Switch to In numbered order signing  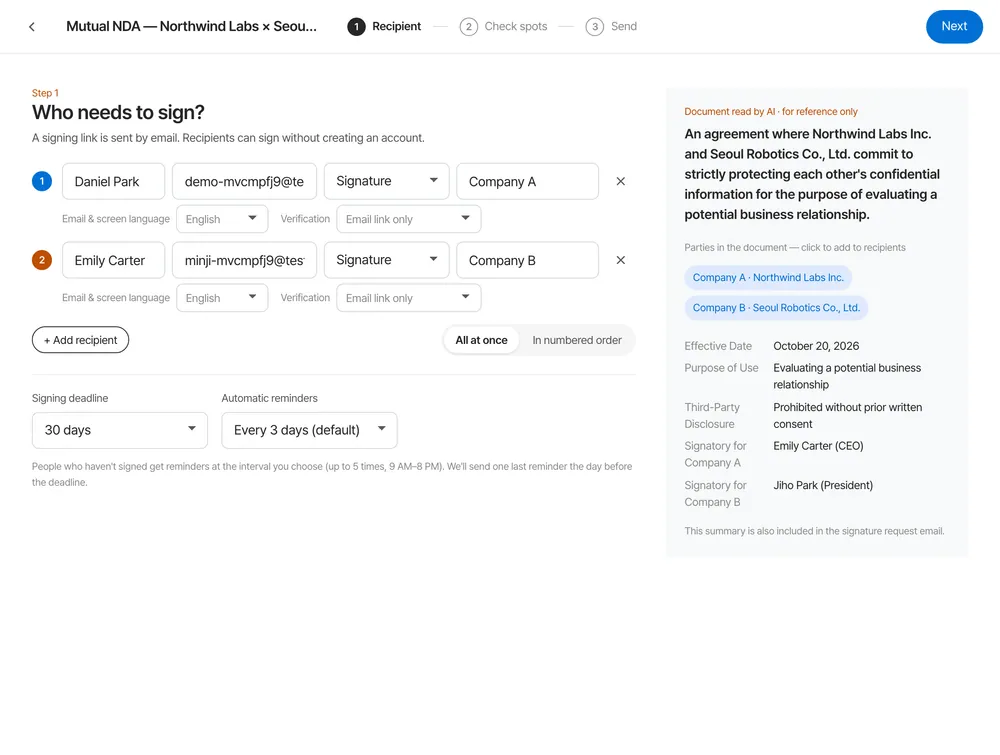pos(577,340)
